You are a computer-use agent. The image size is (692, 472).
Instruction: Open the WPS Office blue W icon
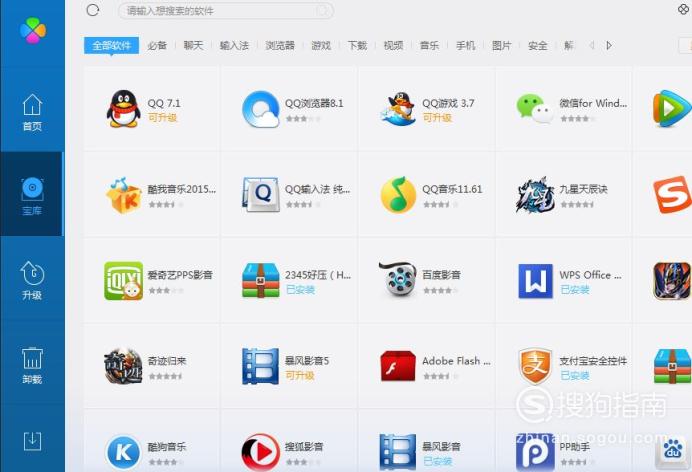point(535,281)
